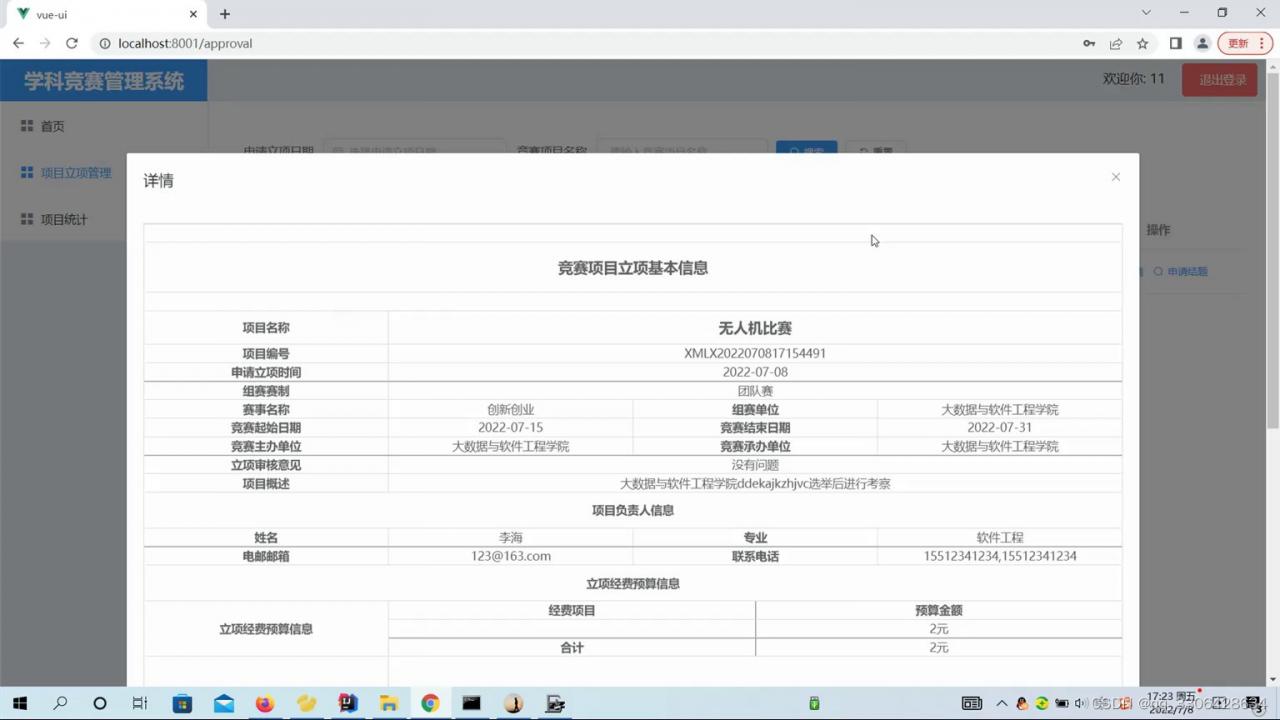Click project number XMLX2022070817154491
This screenshot has height=720, width=1280.
pos(755,353)
